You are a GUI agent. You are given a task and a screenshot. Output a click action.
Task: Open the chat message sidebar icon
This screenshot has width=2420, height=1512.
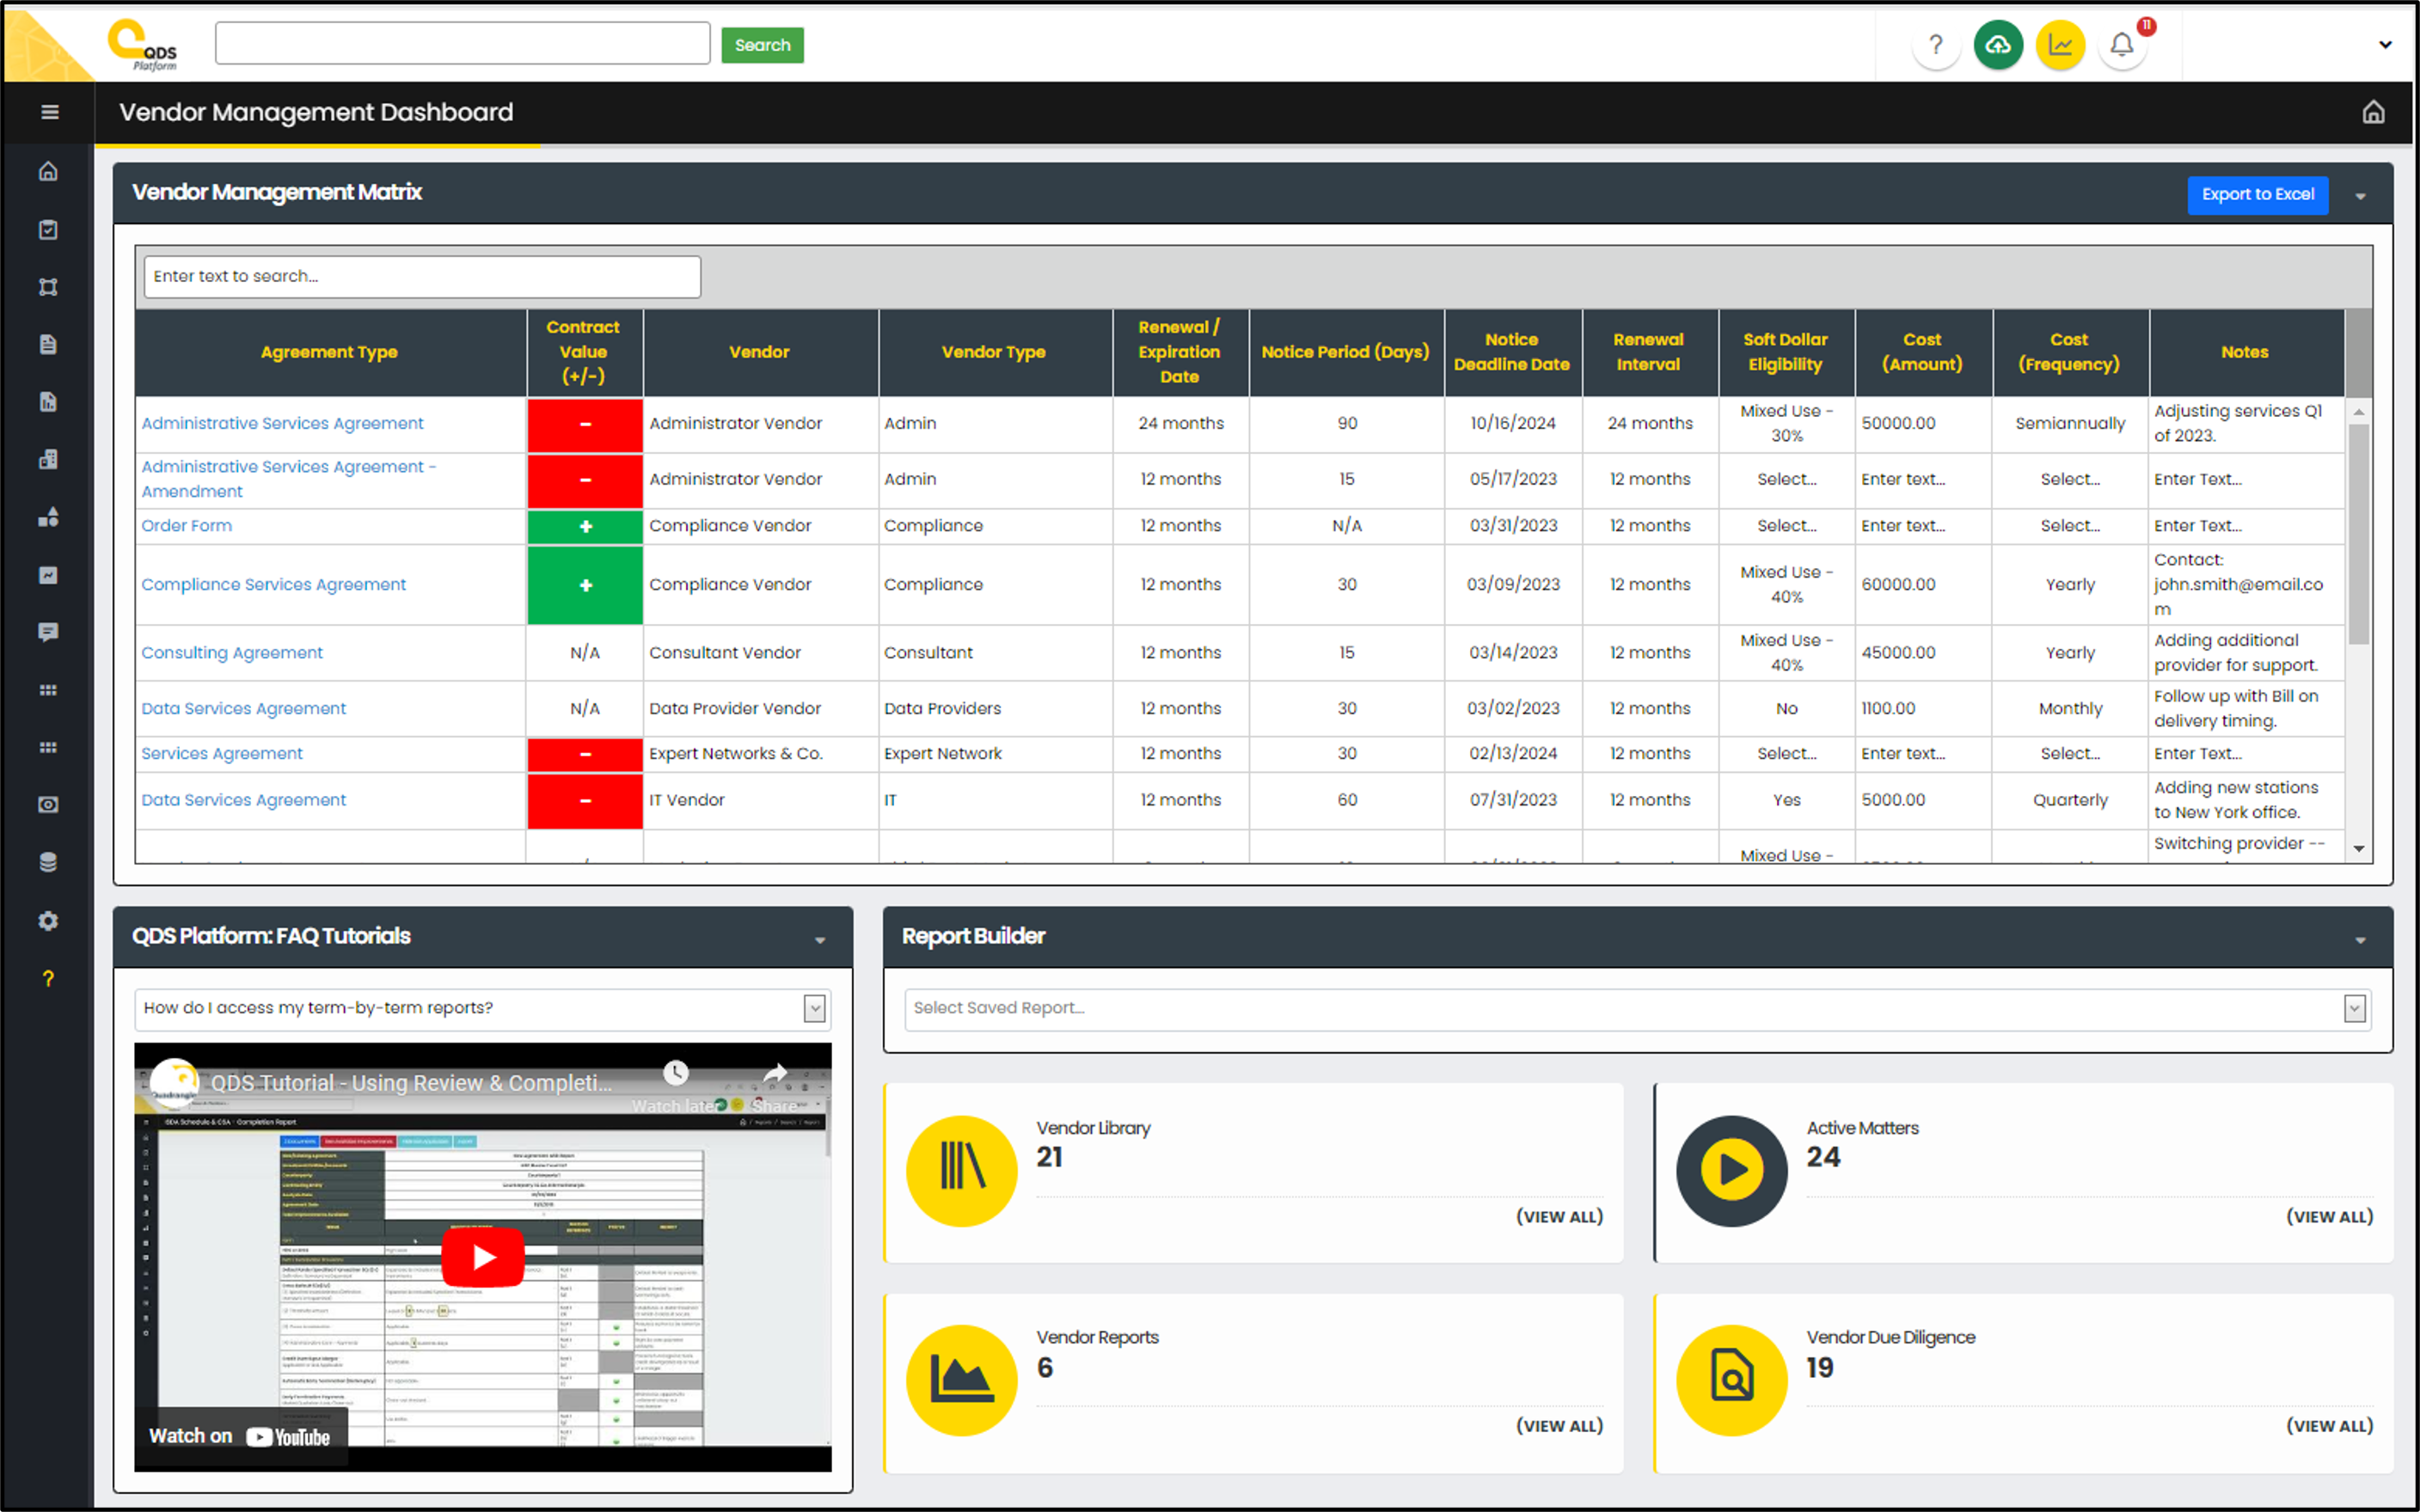click(48, 632)
